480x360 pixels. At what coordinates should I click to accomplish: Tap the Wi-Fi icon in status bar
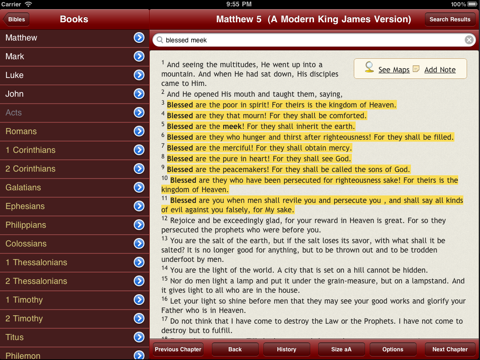[x=28, y=4]
